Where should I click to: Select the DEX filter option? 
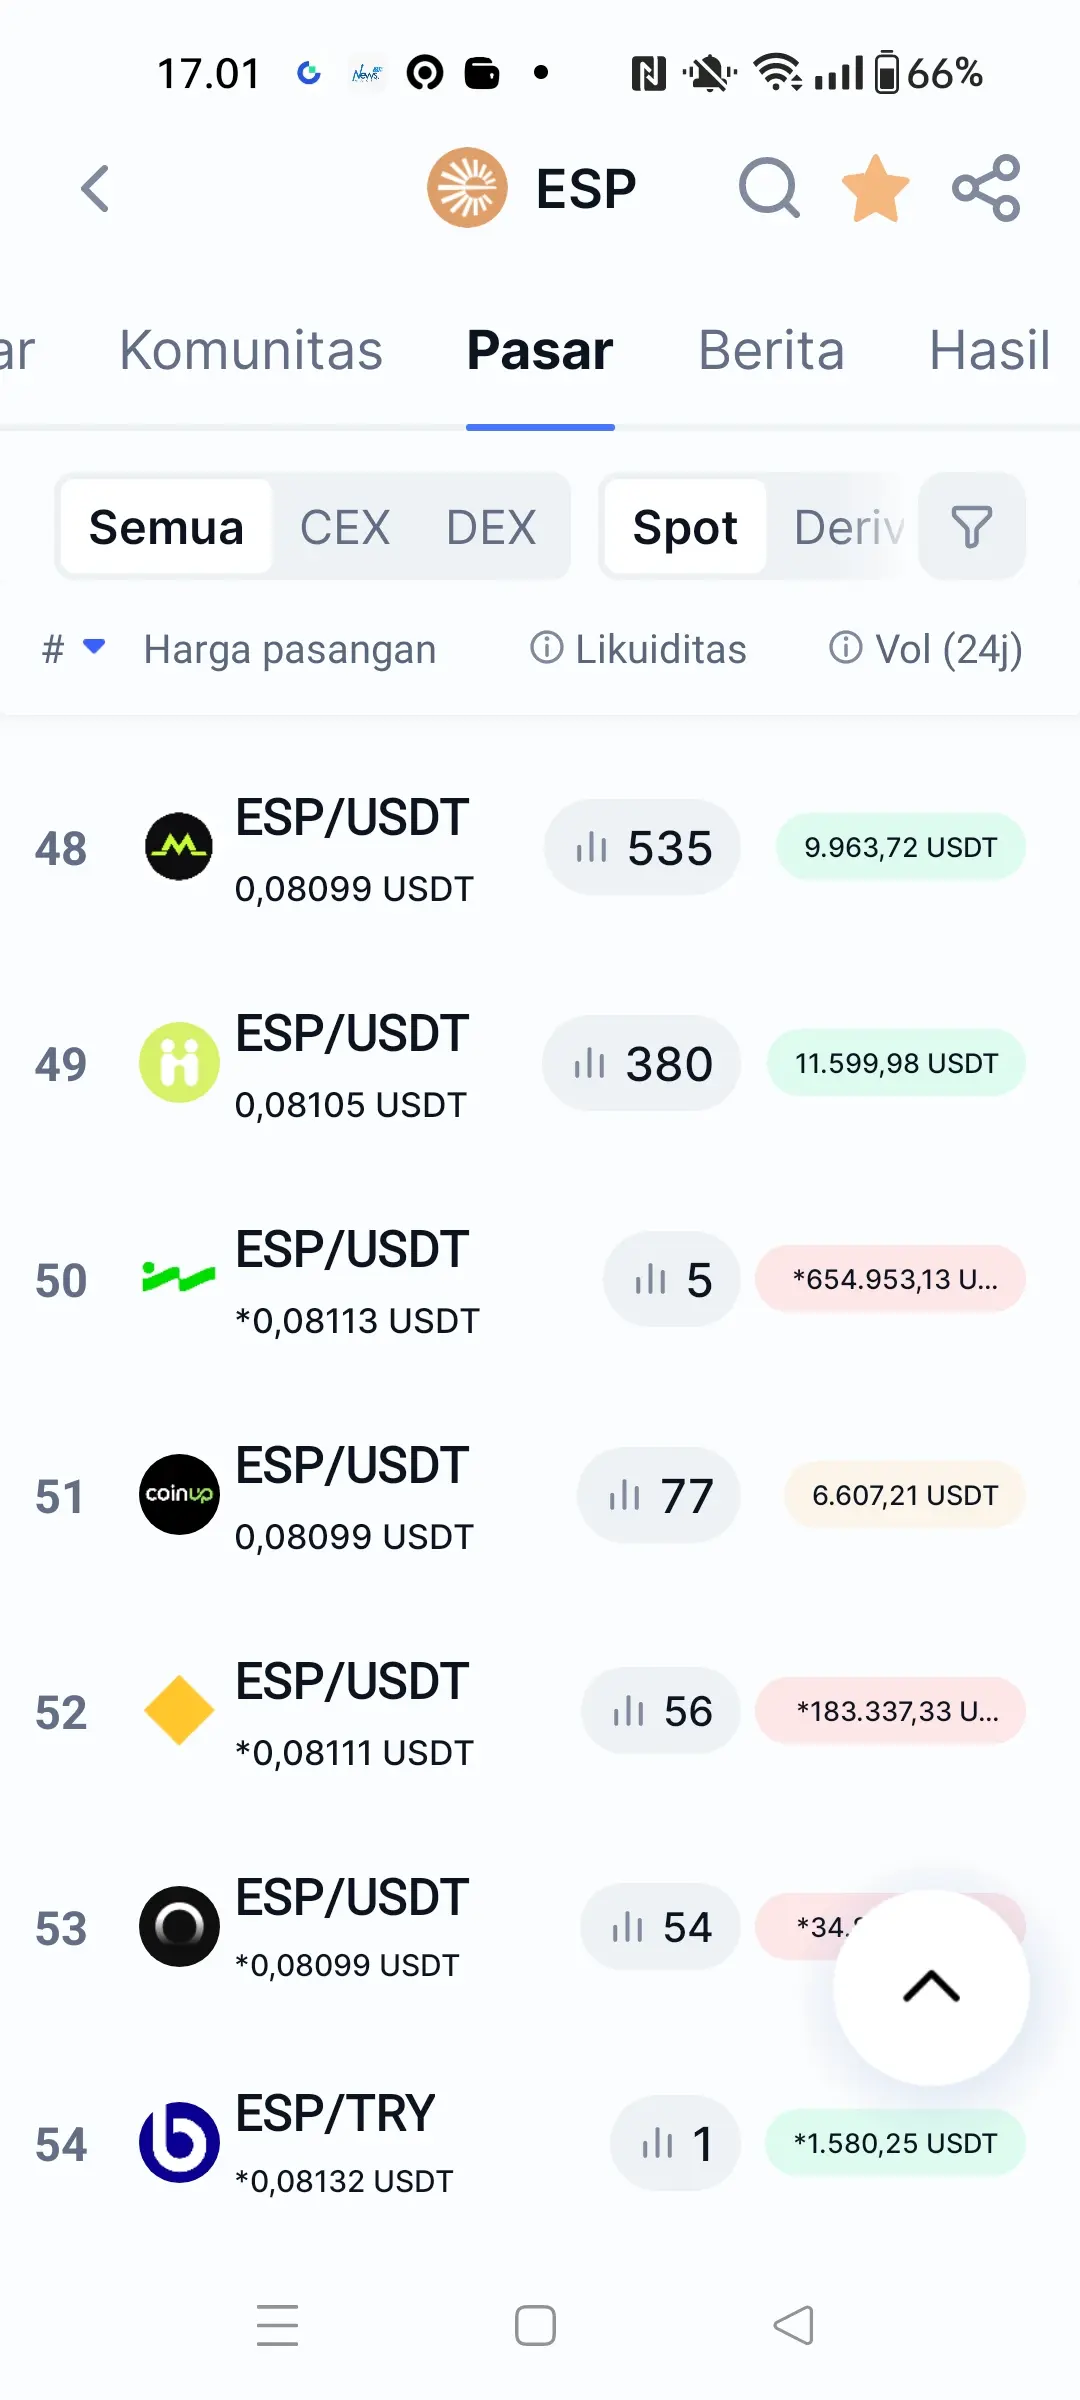[x=491, y=527]
